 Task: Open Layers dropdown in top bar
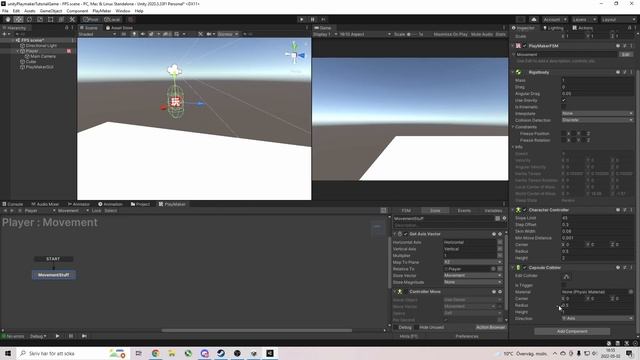[x=584, y=20]
